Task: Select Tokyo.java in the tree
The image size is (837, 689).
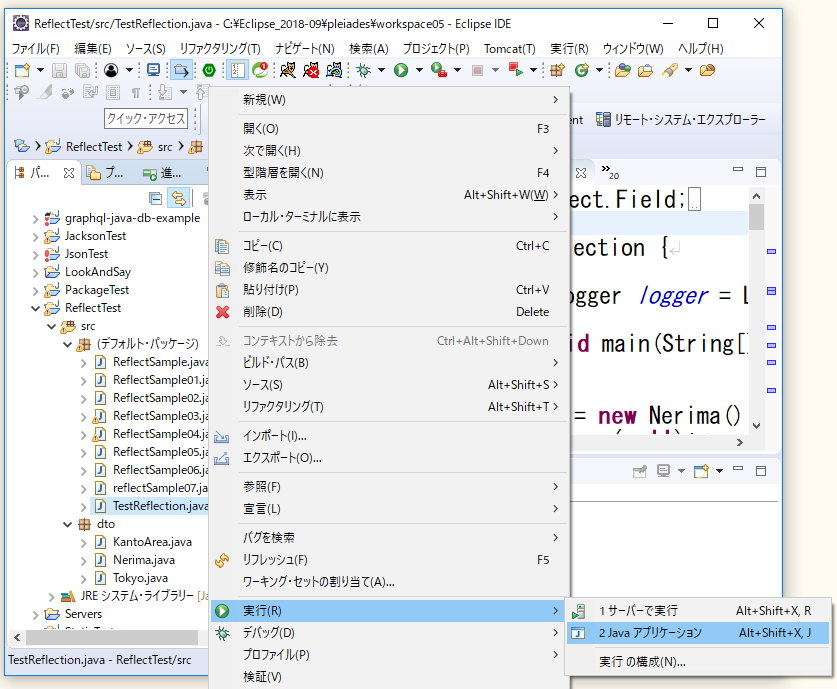Action: click(140, 579)
